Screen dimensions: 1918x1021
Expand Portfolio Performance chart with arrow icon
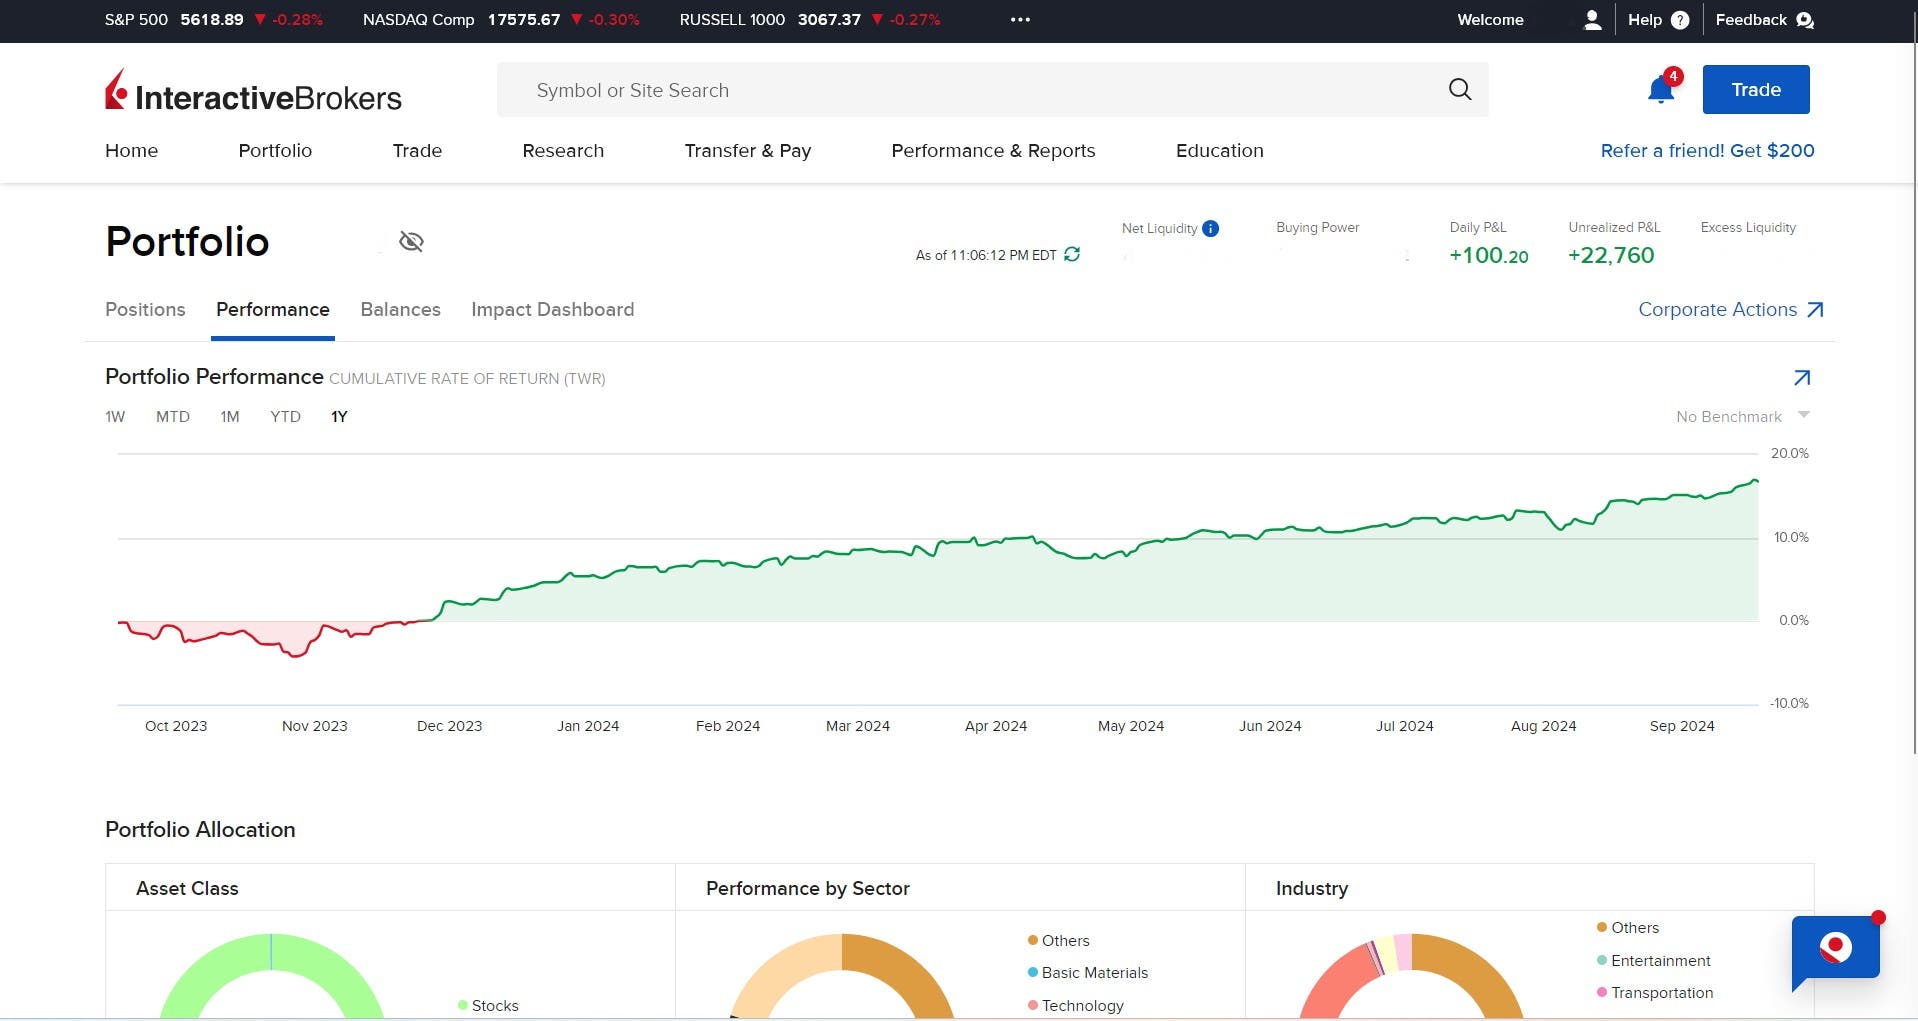(1801, 378)
